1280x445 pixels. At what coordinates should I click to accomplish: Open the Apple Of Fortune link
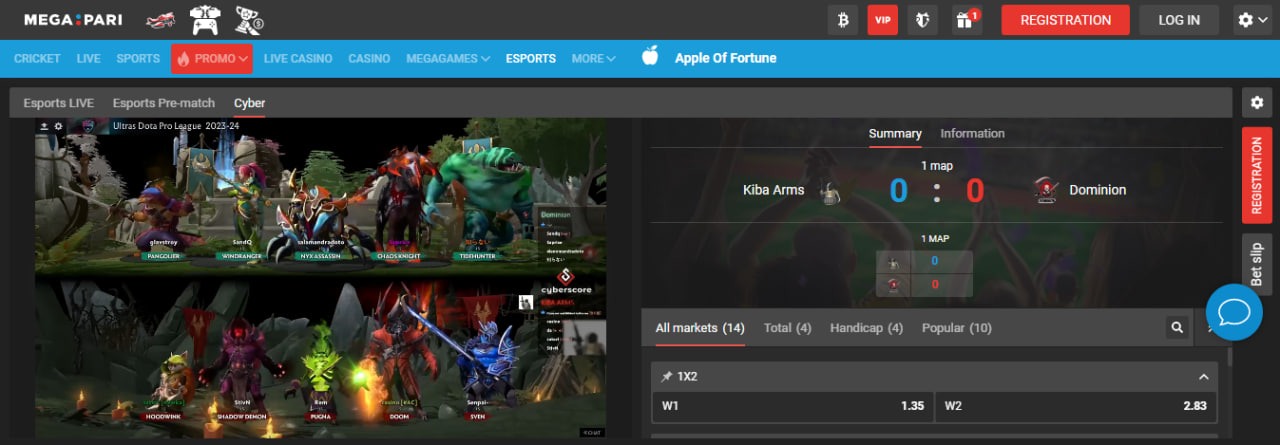coord(726,58)
